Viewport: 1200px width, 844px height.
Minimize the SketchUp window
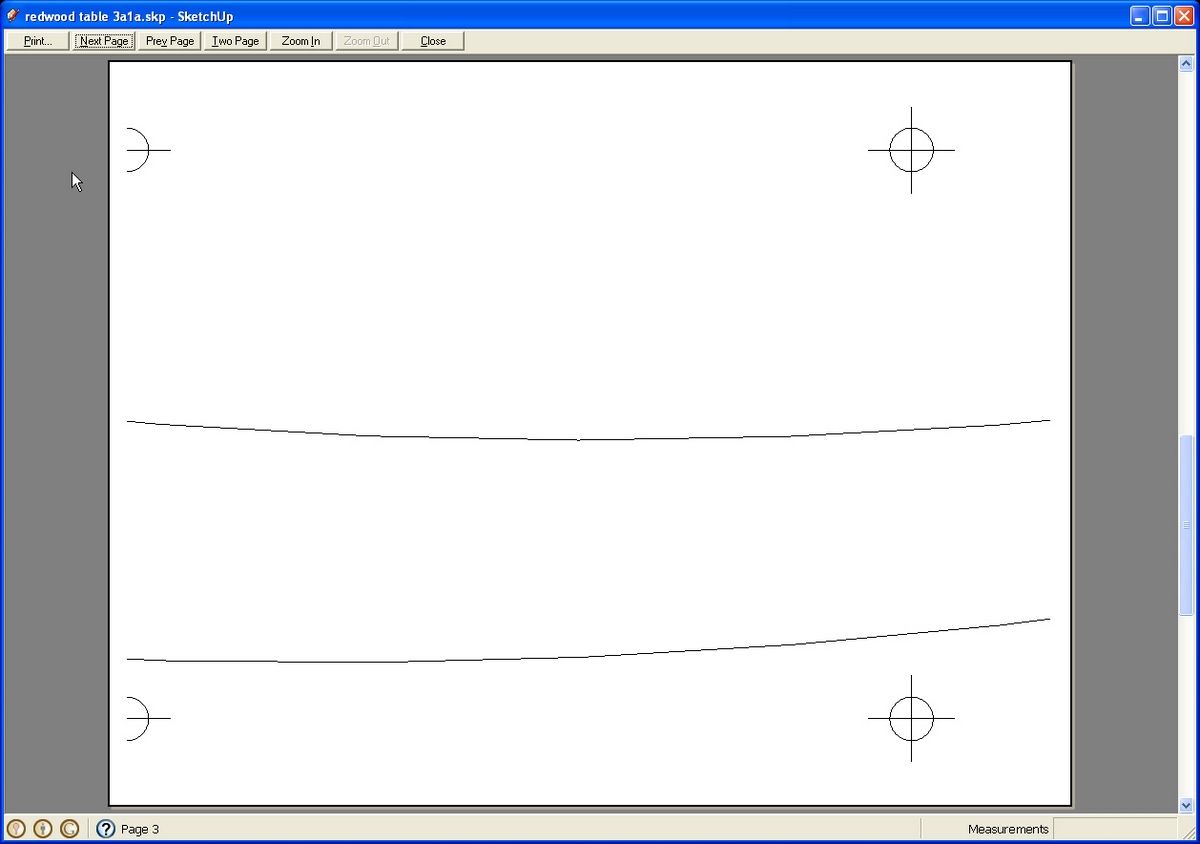[1140, 16]
